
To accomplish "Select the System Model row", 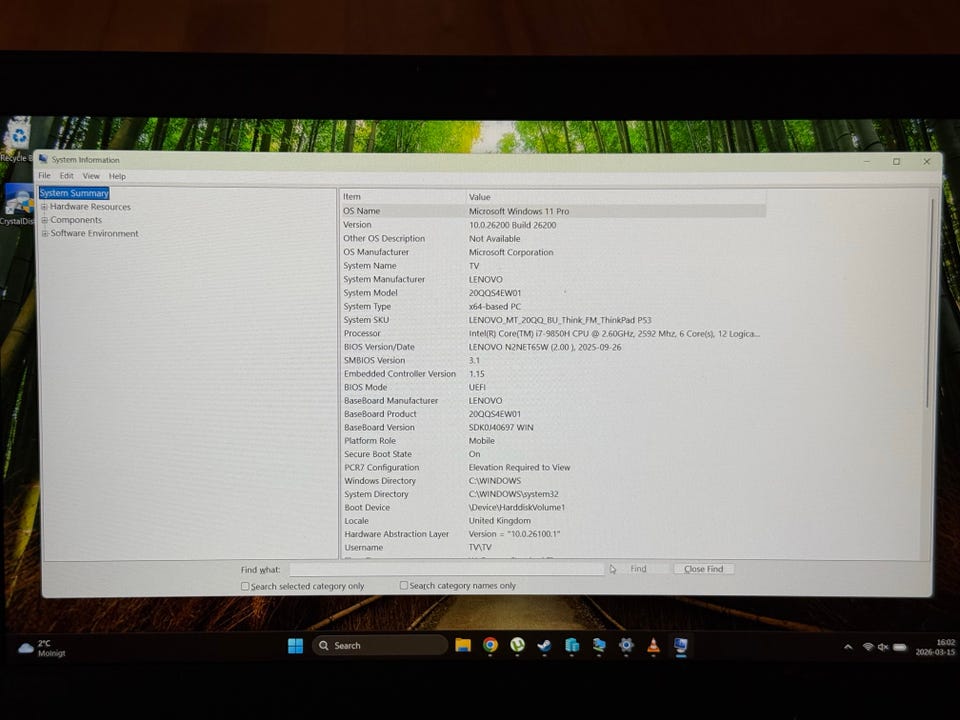I will click(x=553, y=293).
